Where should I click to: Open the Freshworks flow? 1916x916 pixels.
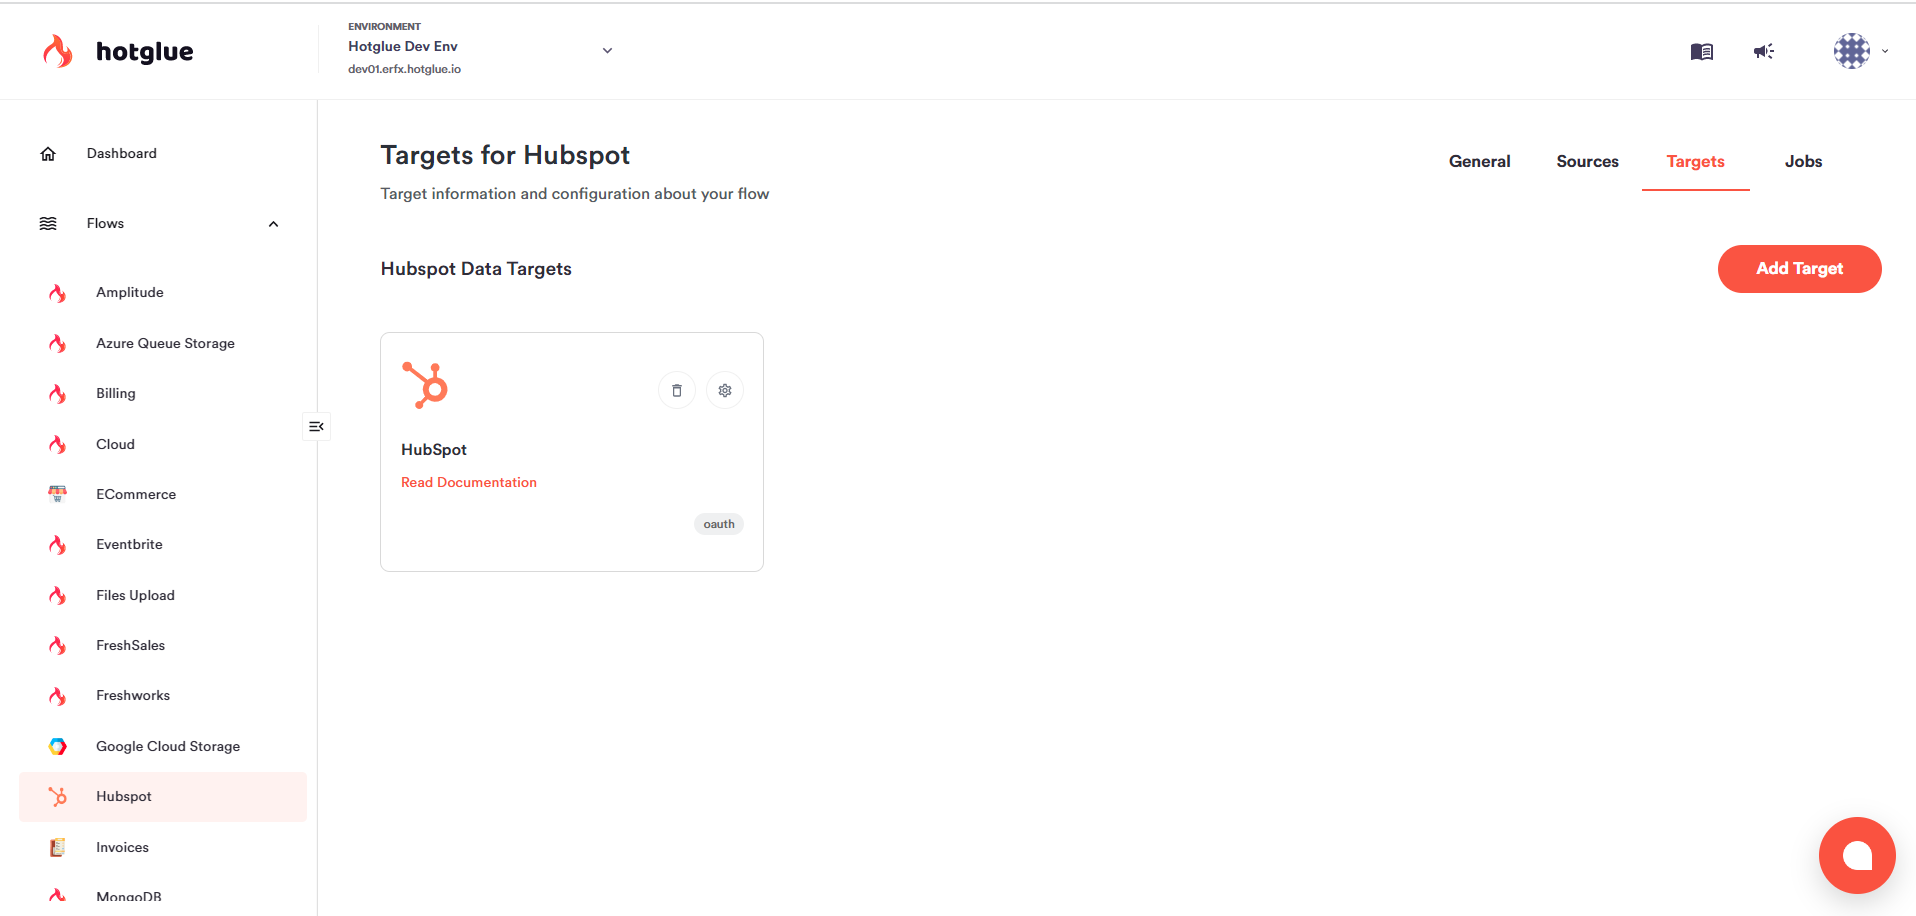[x=133, y=695]
